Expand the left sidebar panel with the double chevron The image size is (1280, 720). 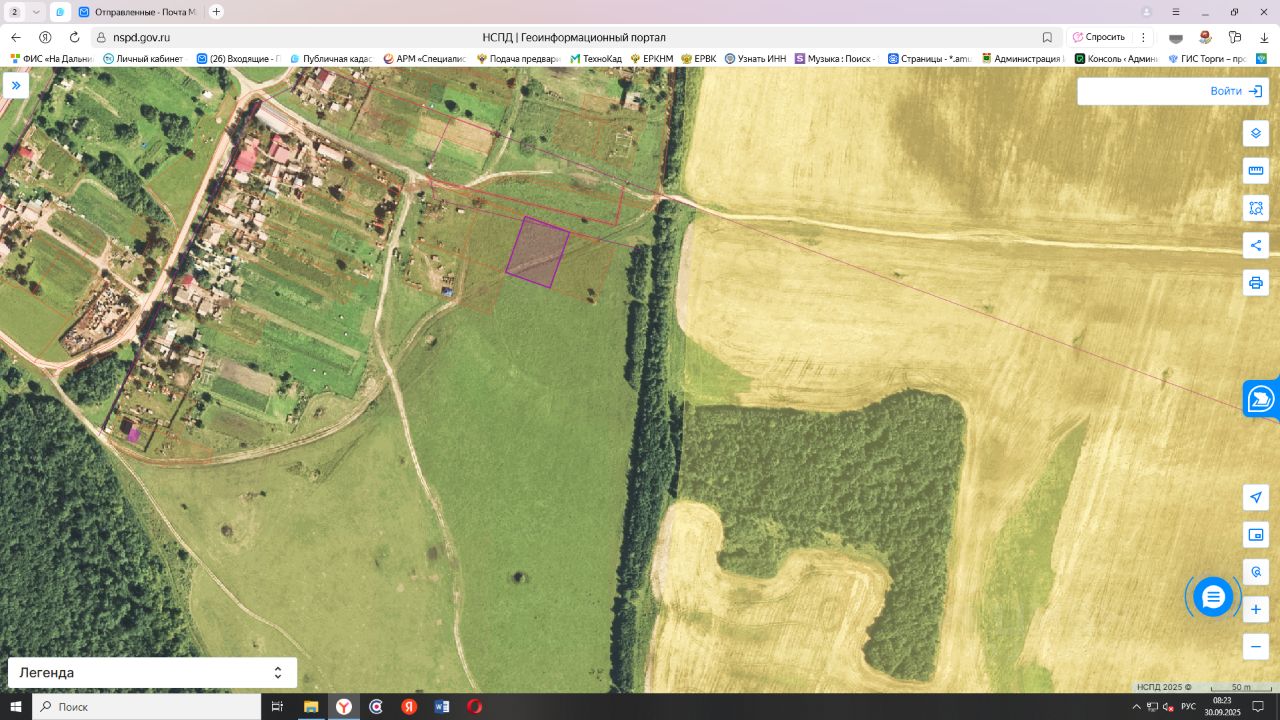(16, 85)
